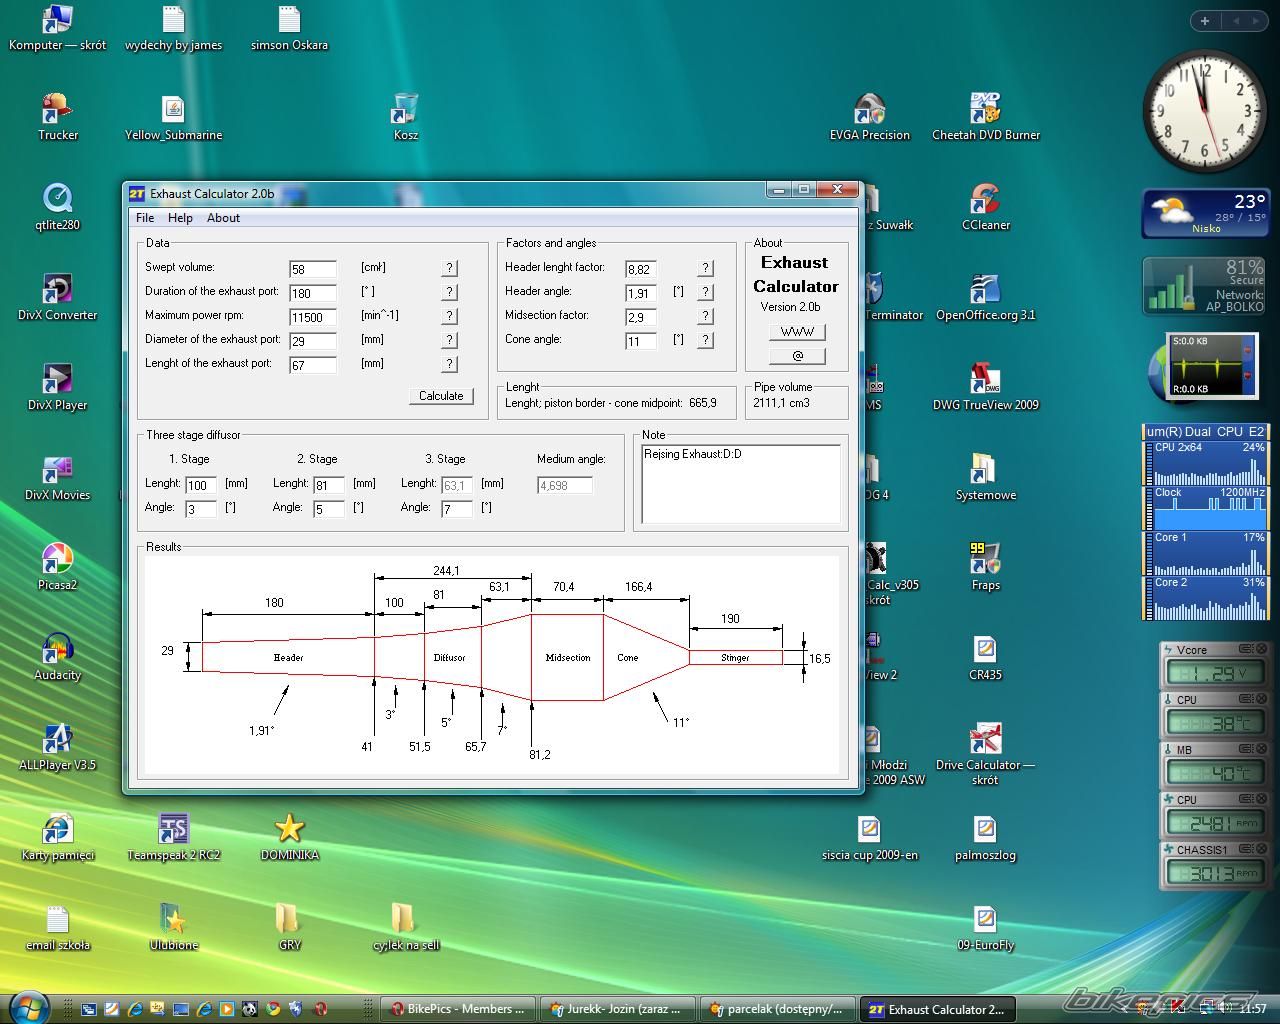Select the Fraps desktop icon

click(x=986, y=566)
